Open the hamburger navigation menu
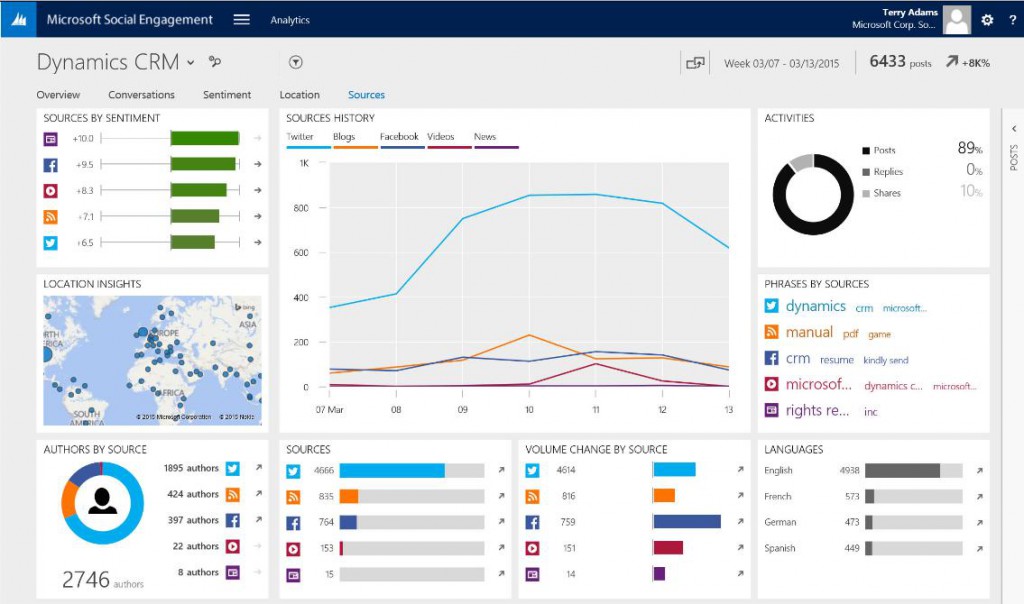The width and height of the screenshot is (1024, 604). [x=240, y=18]
